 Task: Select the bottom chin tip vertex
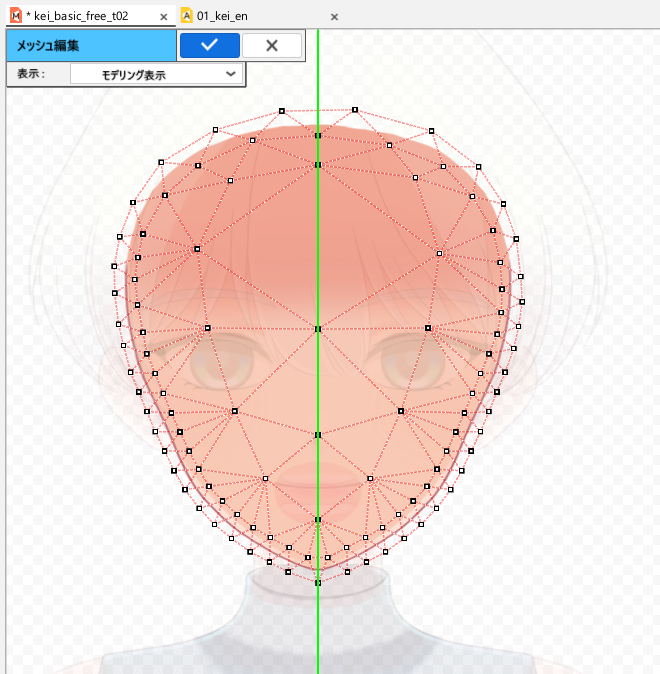[x=318, y=582]
